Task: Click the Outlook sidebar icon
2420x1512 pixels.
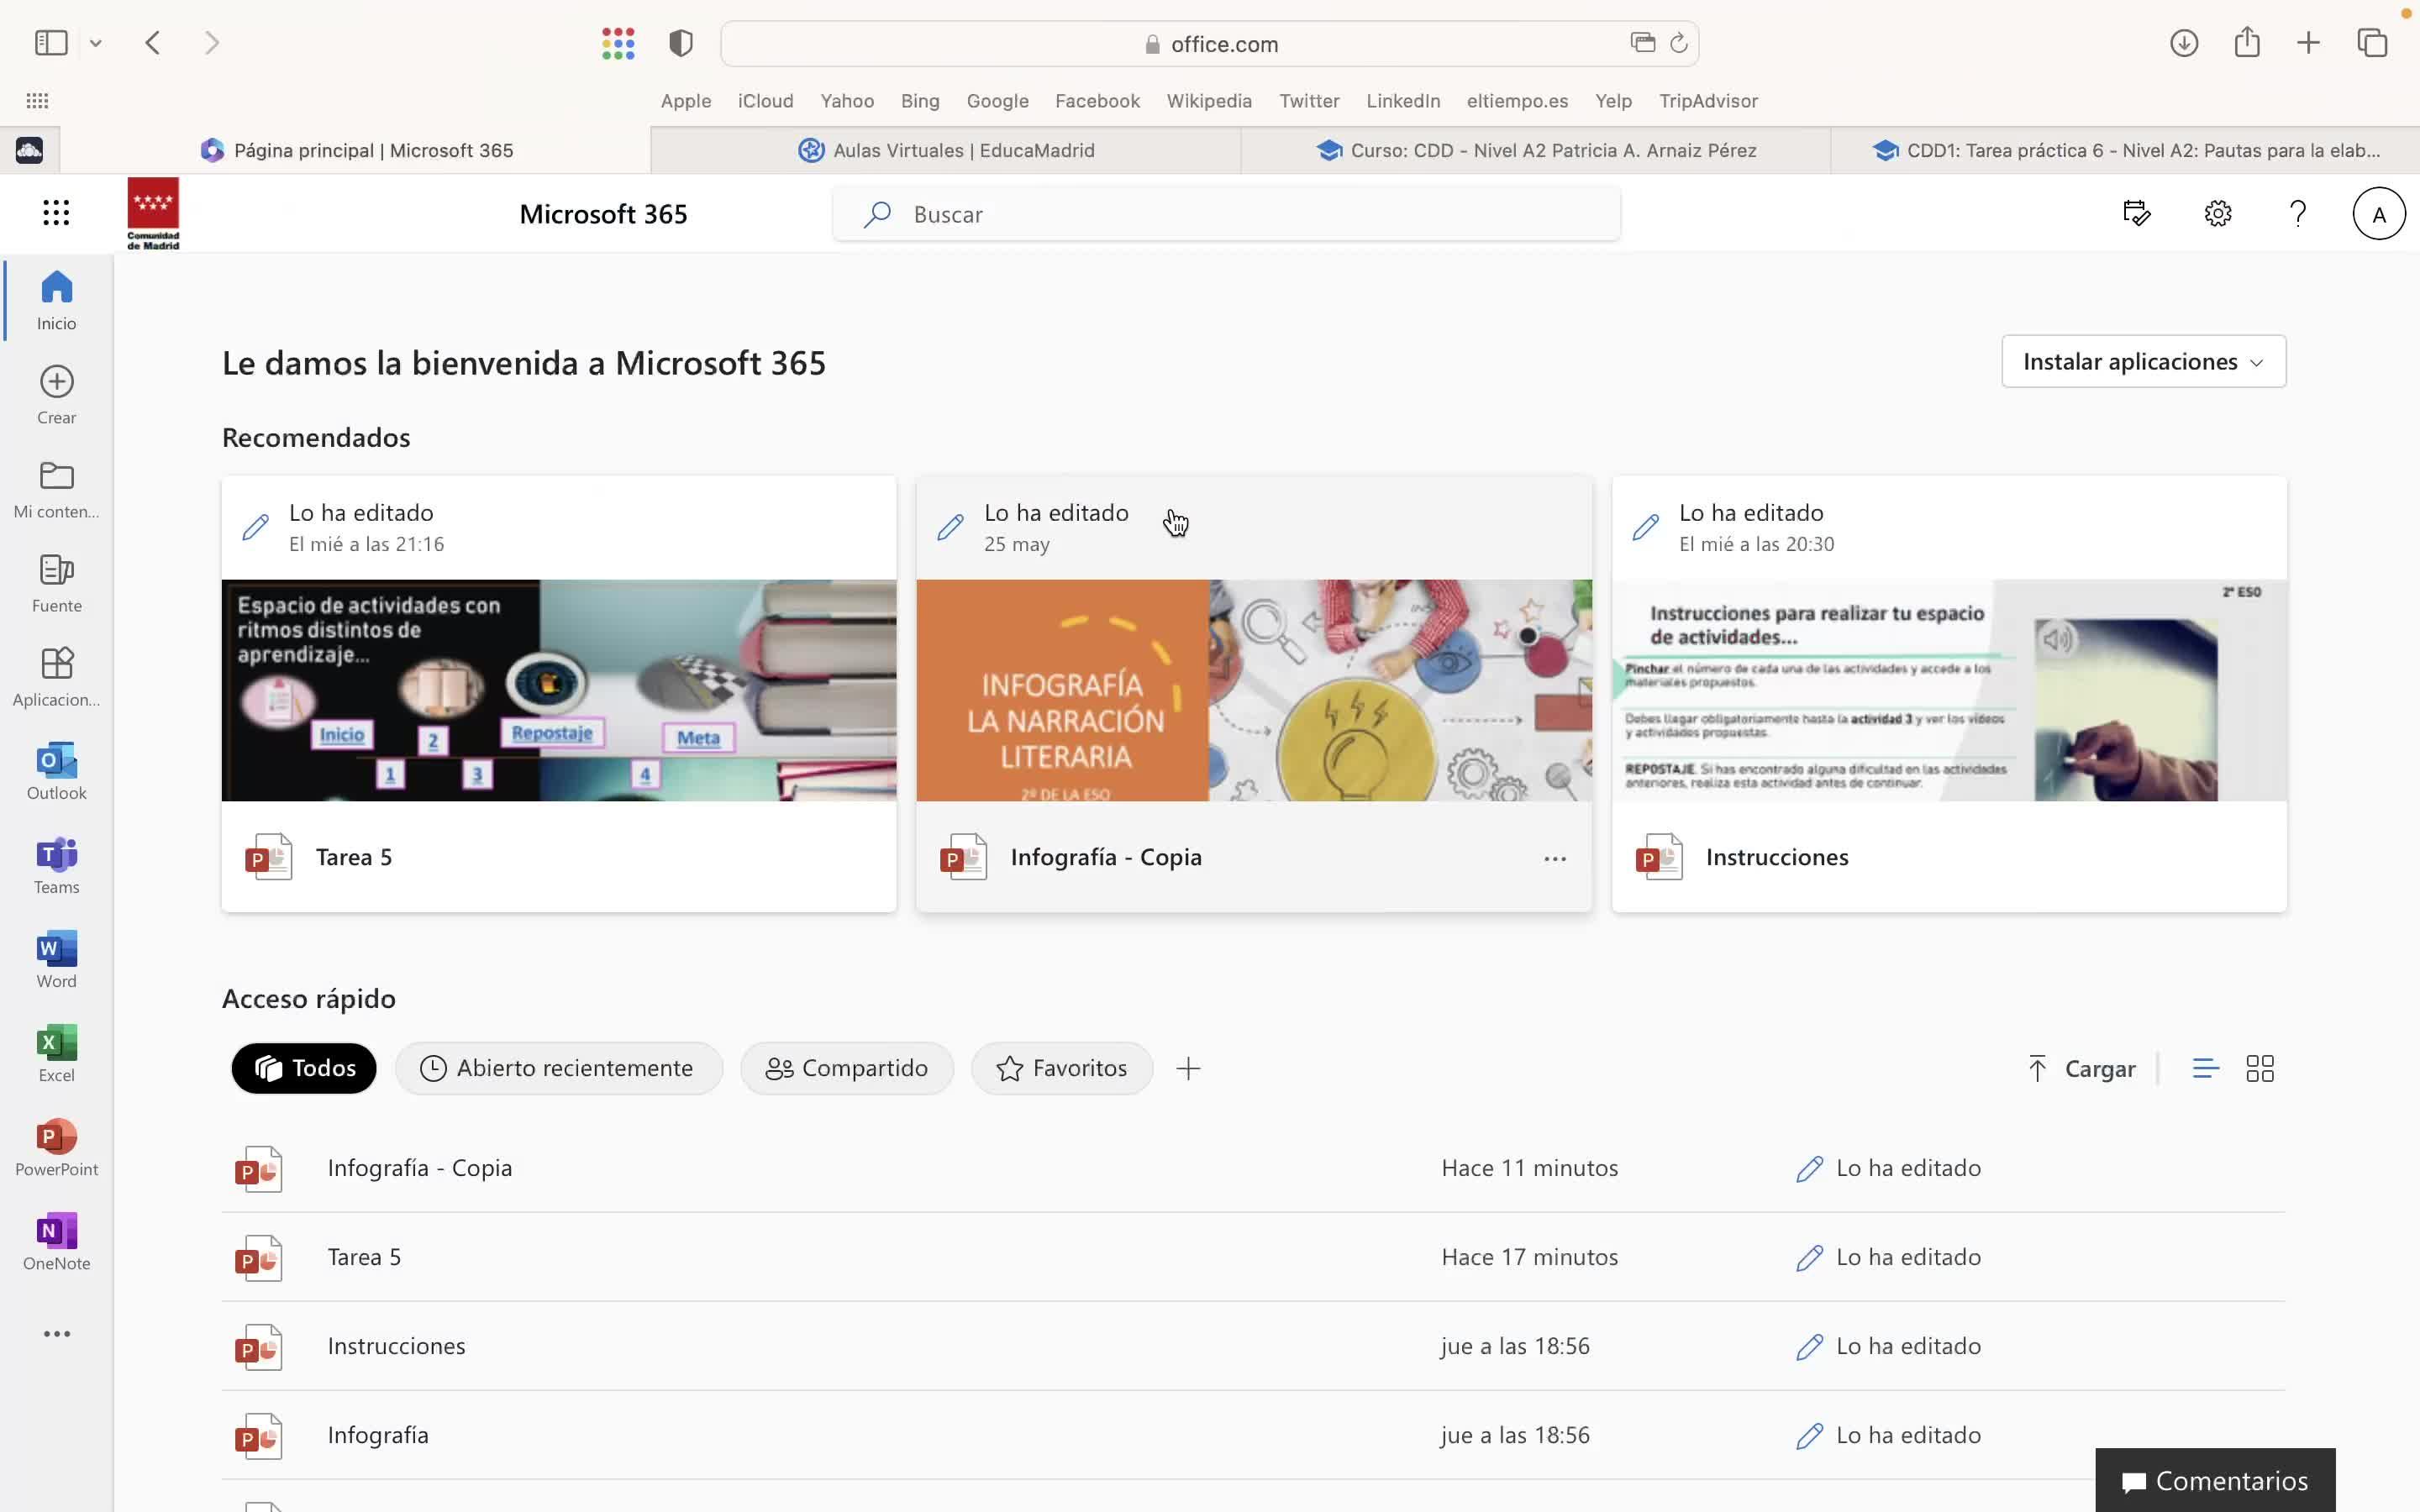Action: 56,770
